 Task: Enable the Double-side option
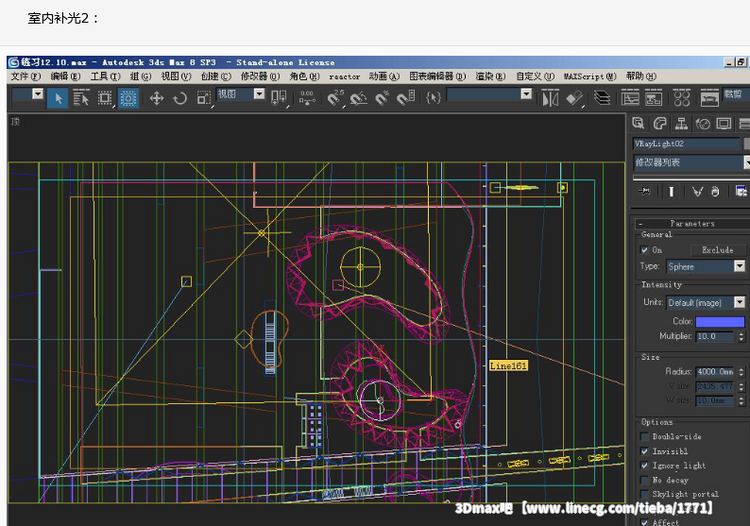[644, 437]
